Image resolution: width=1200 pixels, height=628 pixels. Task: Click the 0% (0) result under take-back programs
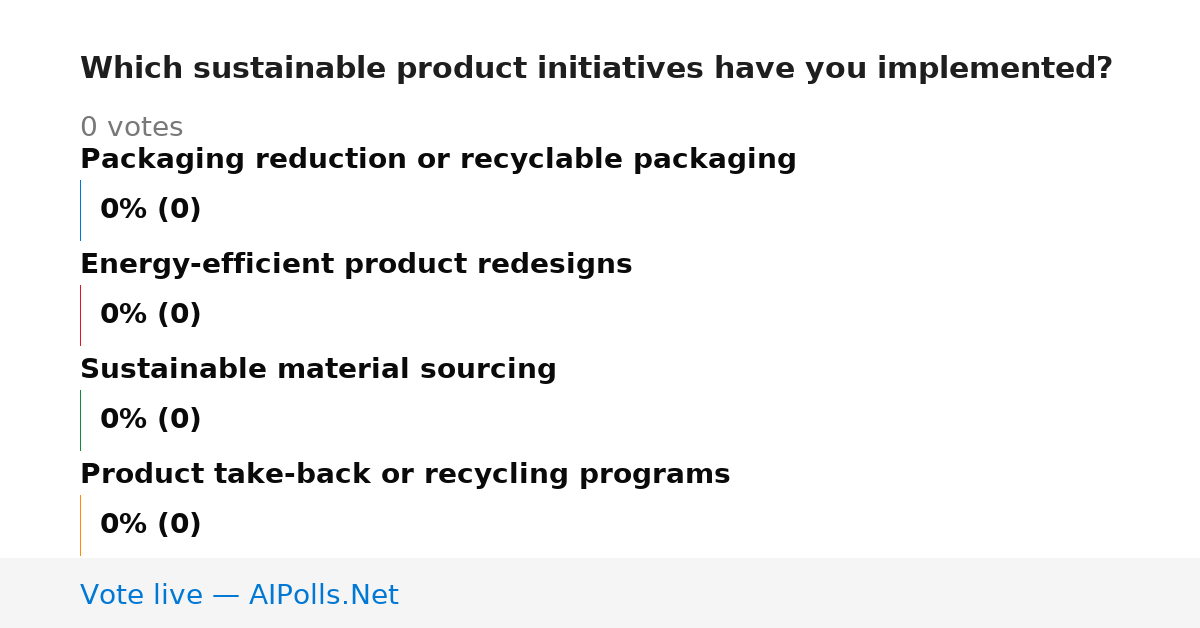coord(150,525)
